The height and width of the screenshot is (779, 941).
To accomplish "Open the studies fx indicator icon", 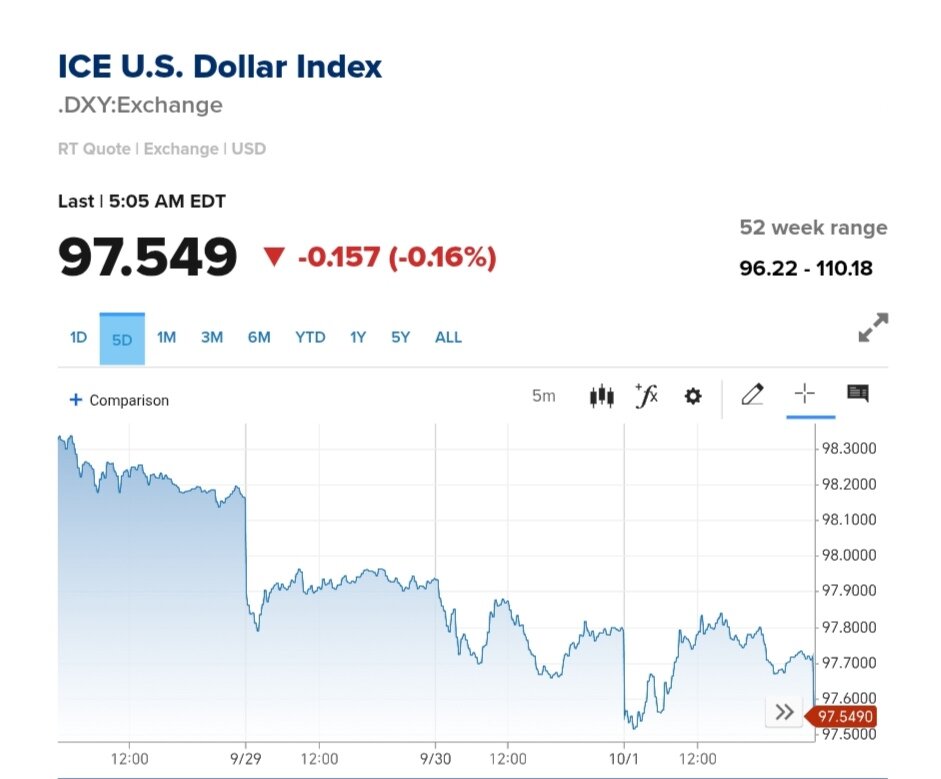I will click(x=647, y=396).
